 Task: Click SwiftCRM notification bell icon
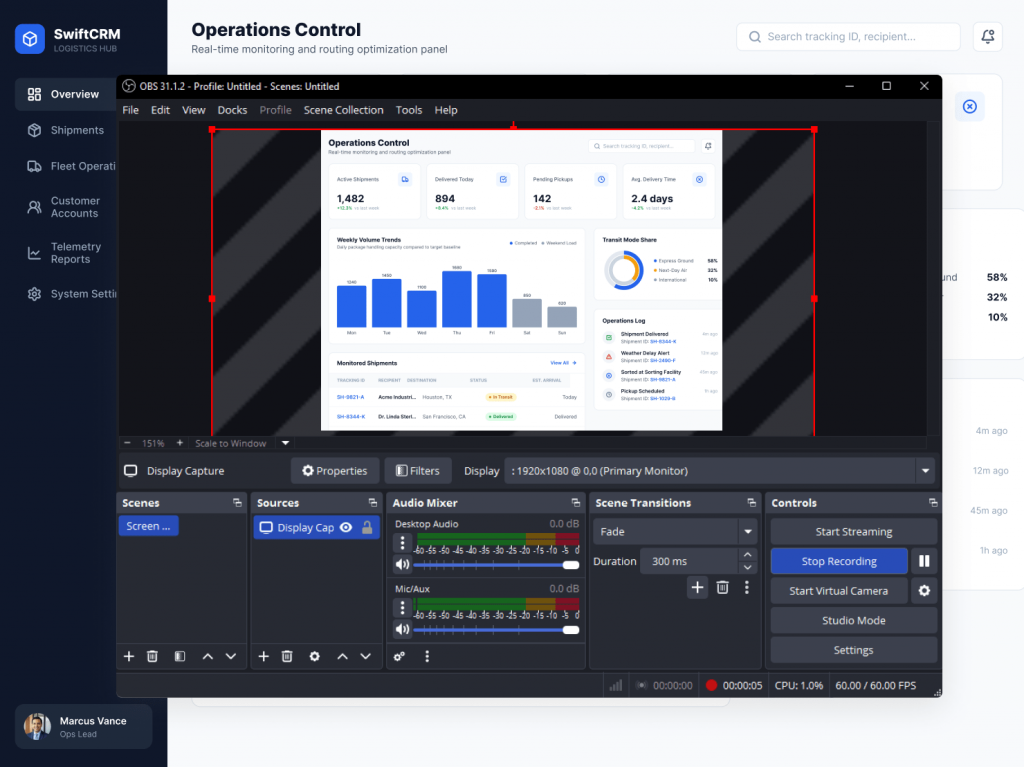click(x=987, y=37)
